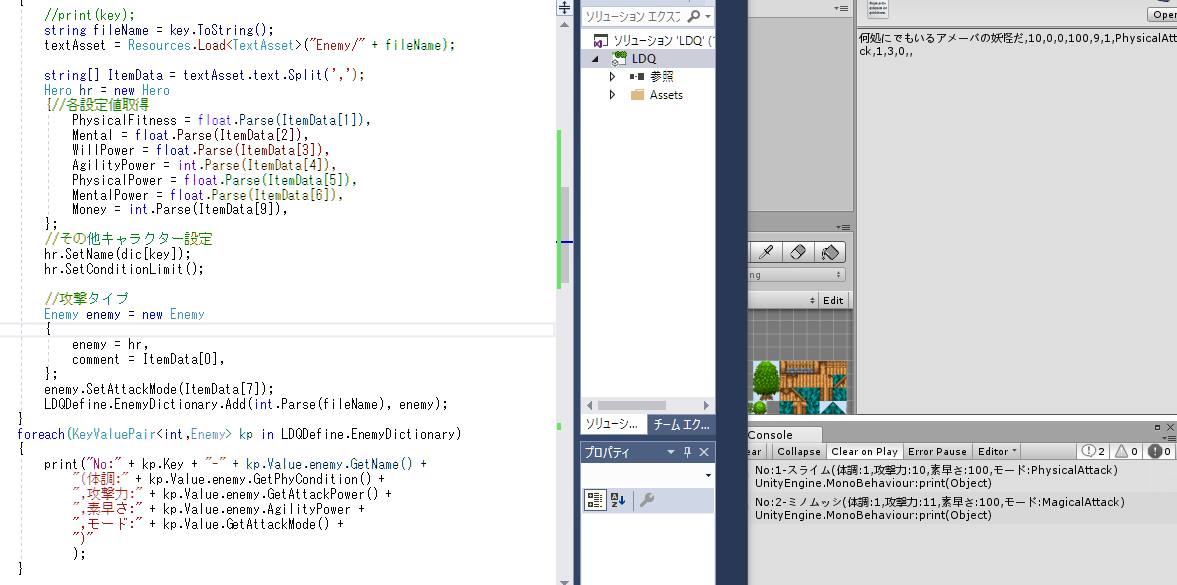Expand the Assets folder node
The height and width of the screenshot is (585, 1177).
pos(613,95)
